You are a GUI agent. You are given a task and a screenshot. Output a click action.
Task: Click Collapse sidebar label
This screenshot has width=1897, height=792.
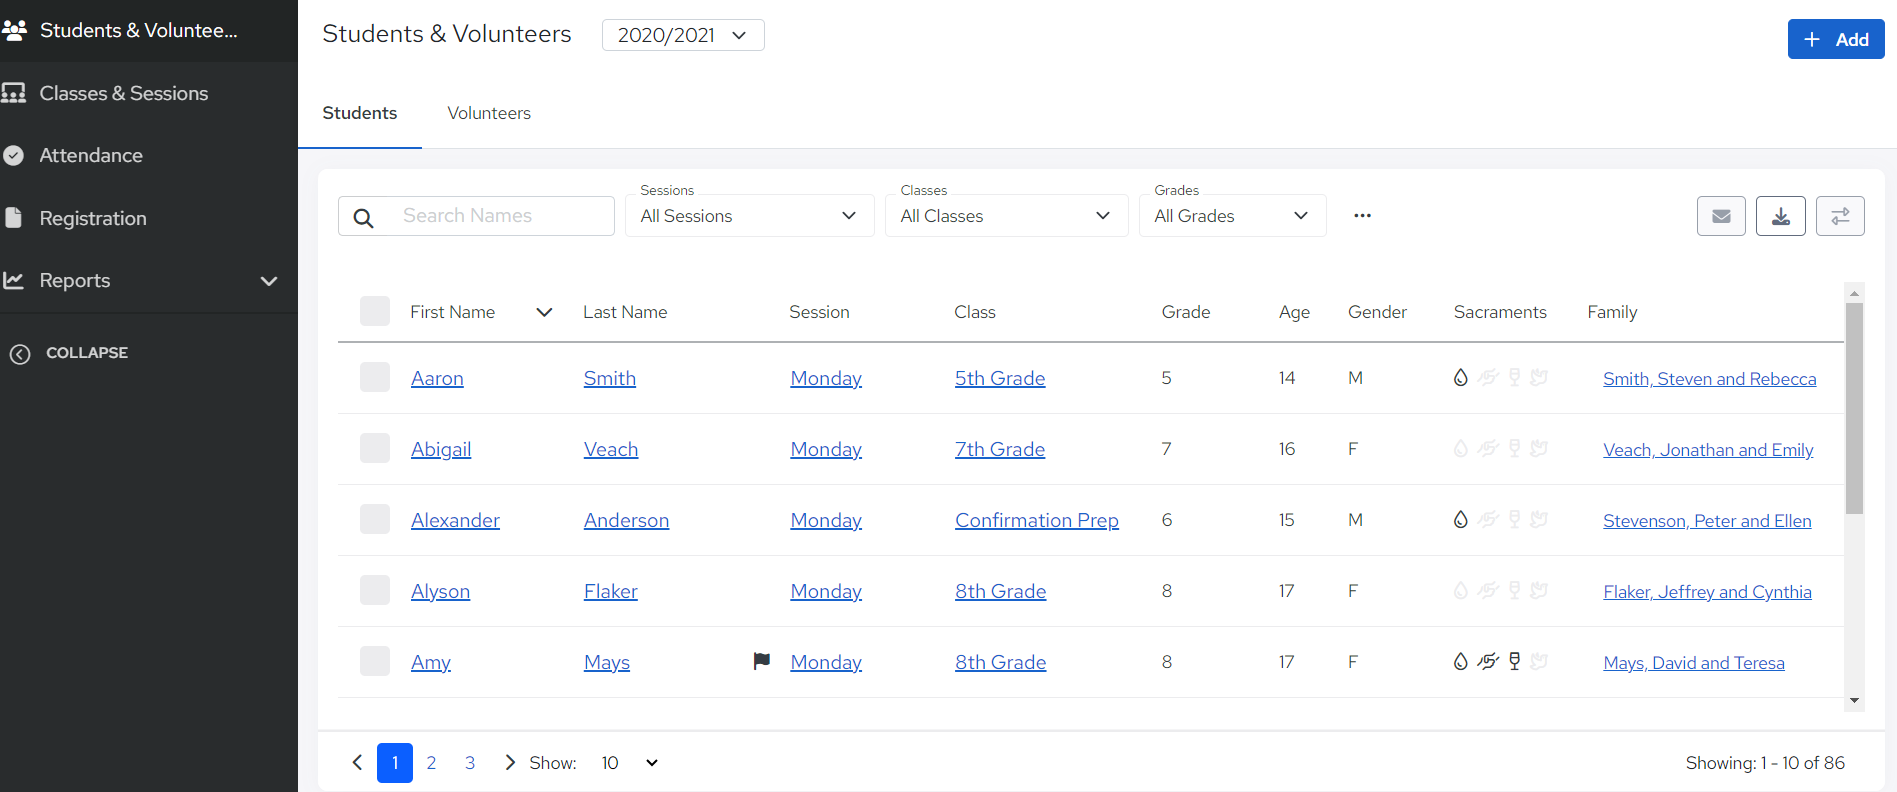coord(87,353)
